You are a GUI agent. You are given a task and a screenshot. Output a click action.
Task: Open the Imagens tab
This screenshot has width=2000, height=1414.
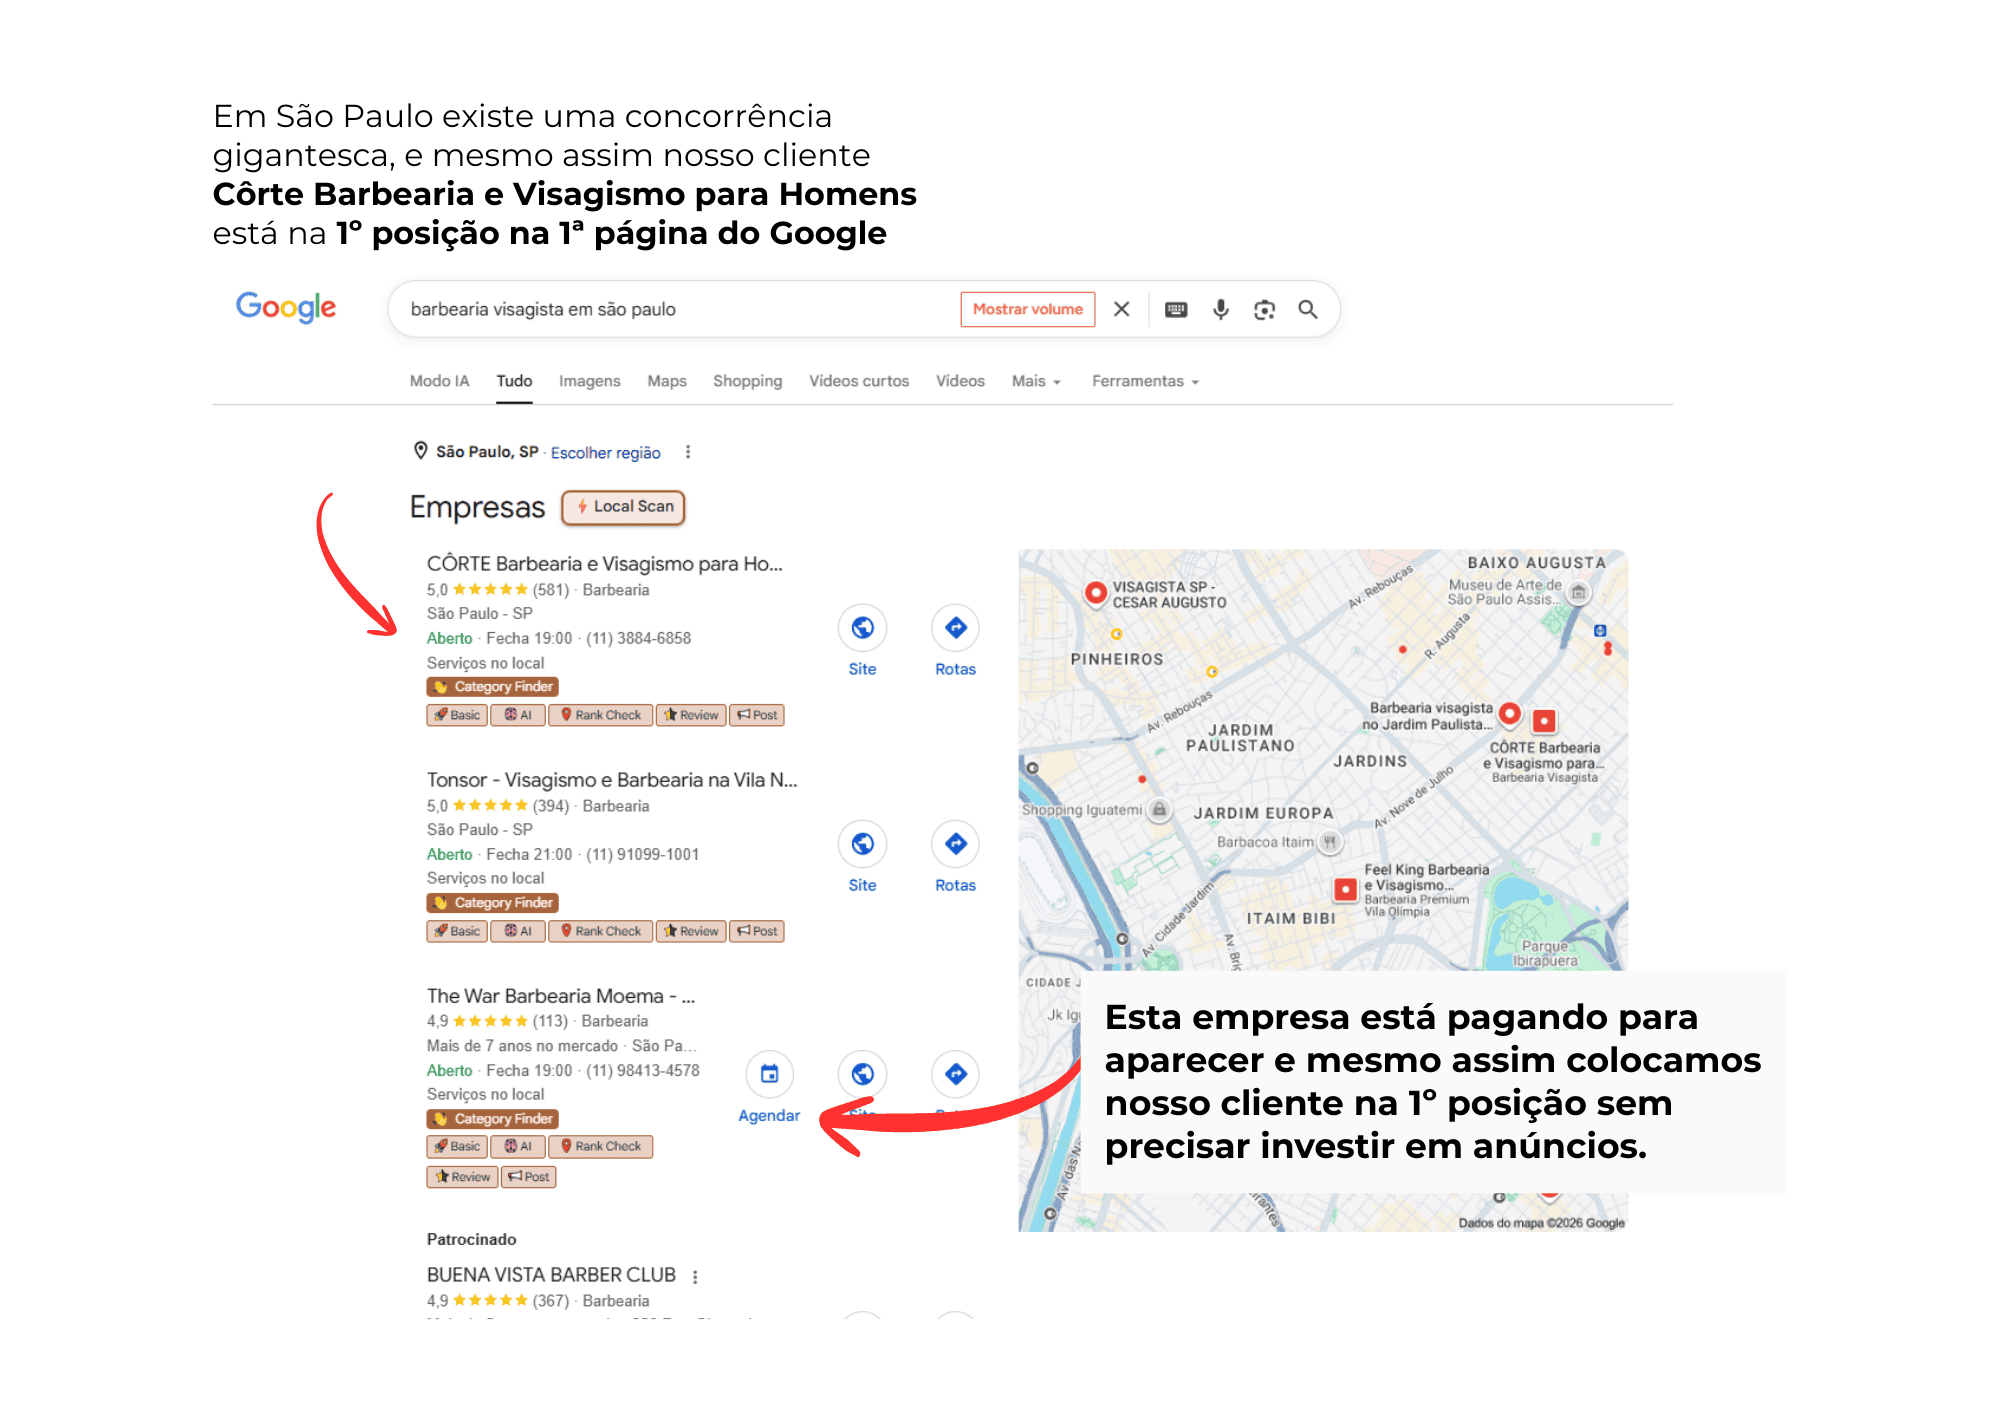[590, 381]
